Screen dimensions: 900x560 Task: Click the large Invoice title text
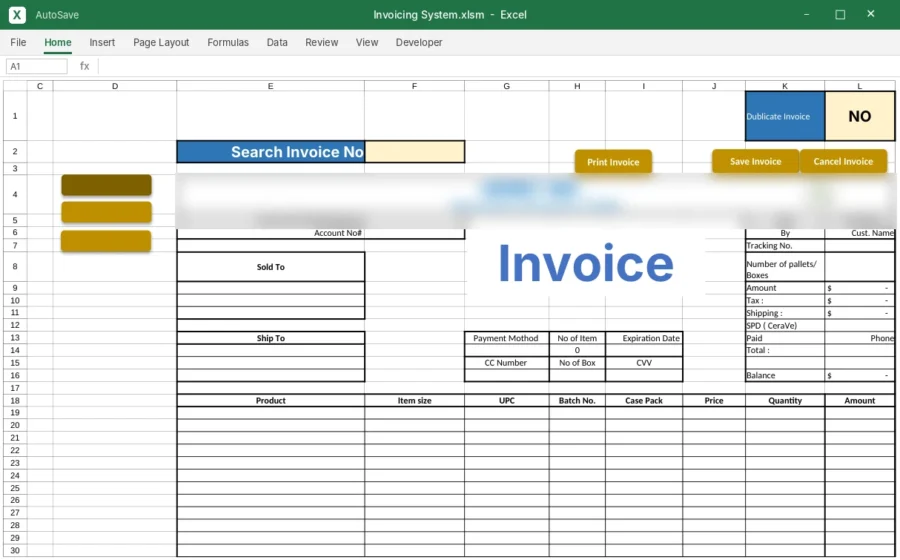point(585,263)
